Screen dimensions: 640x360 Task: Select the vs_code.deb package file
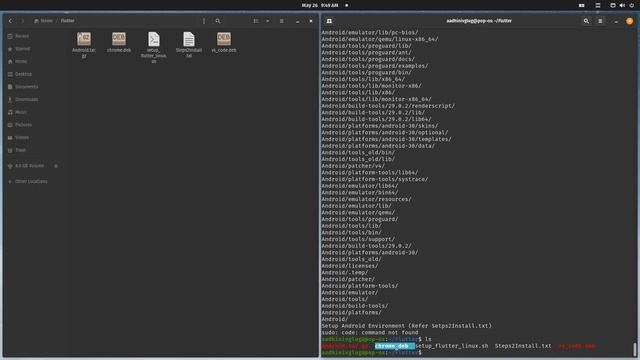pos(224,42)
